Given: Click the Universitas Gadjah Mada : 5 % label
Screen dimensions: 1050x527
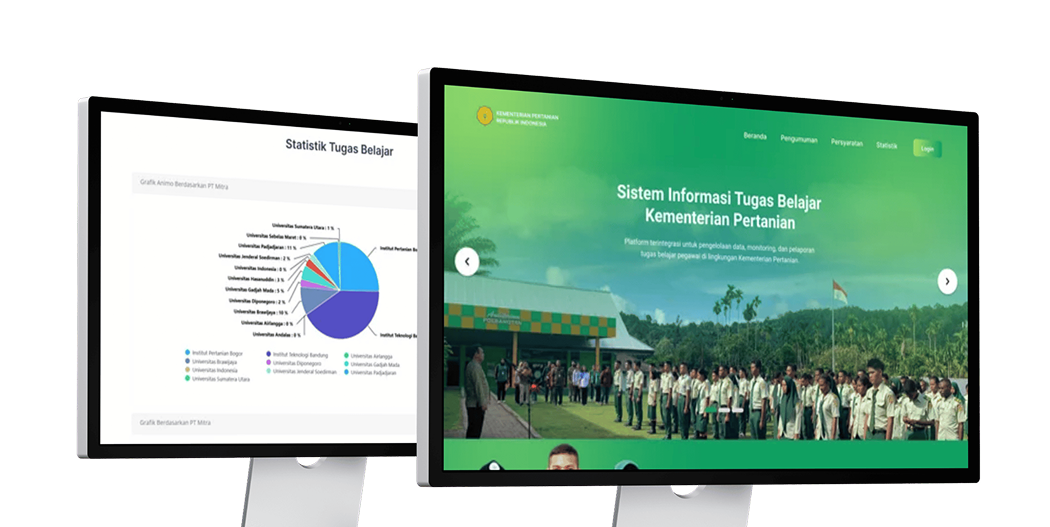Looking at the screenshot, I should pos(254,290).
